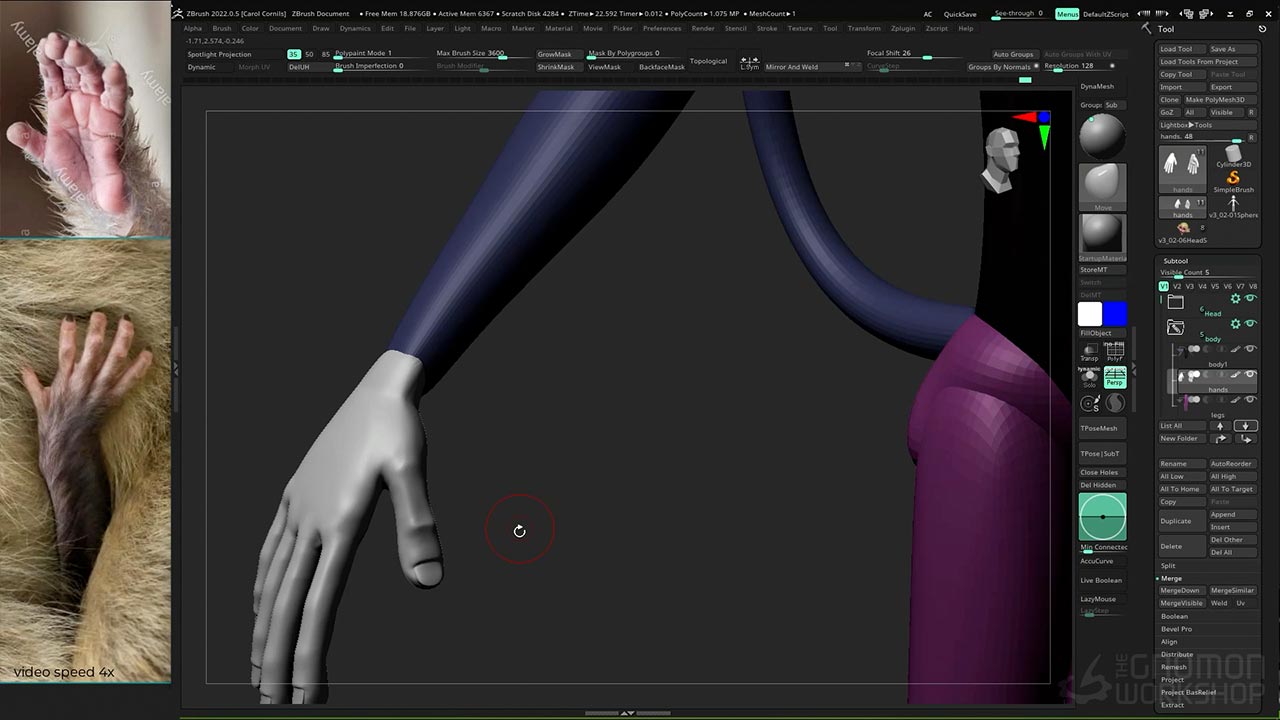Expand the Extract section

click(x=1172, y=705)
